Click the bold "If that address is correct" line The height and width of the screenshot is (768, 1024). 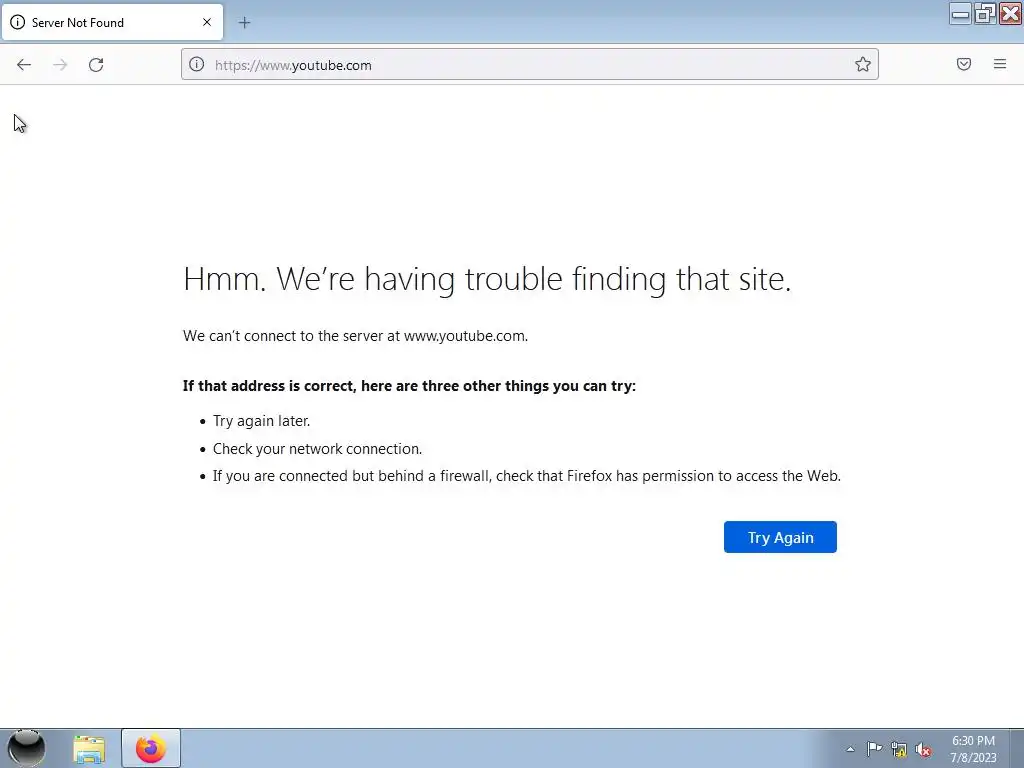(409, 386)
